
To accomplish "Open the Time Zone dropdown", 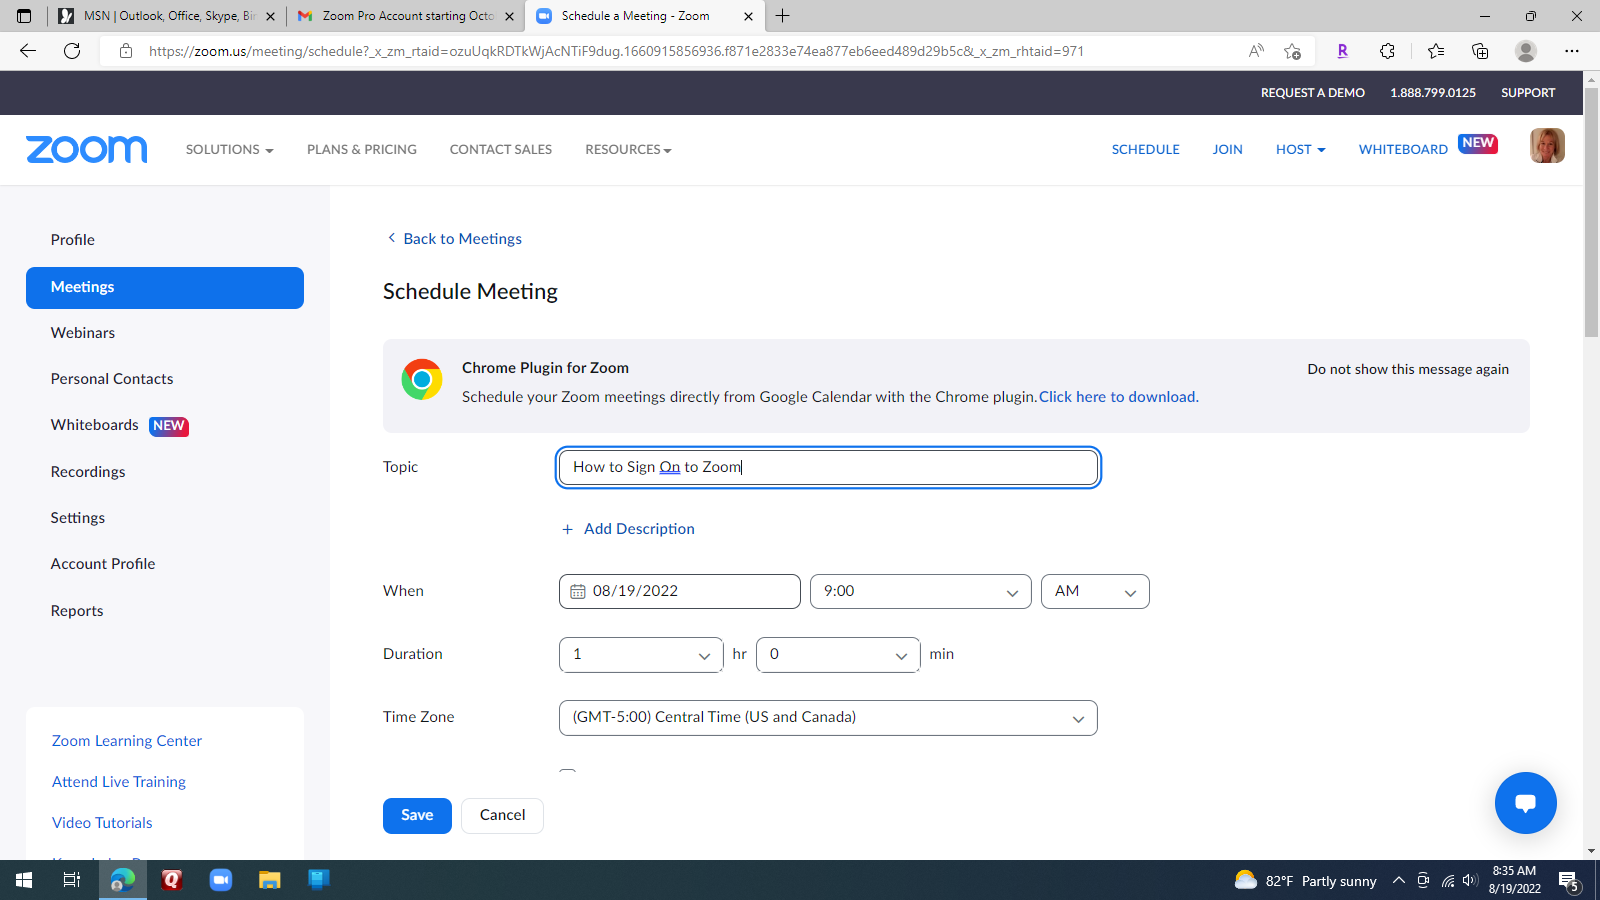I will tap(828, 718).
